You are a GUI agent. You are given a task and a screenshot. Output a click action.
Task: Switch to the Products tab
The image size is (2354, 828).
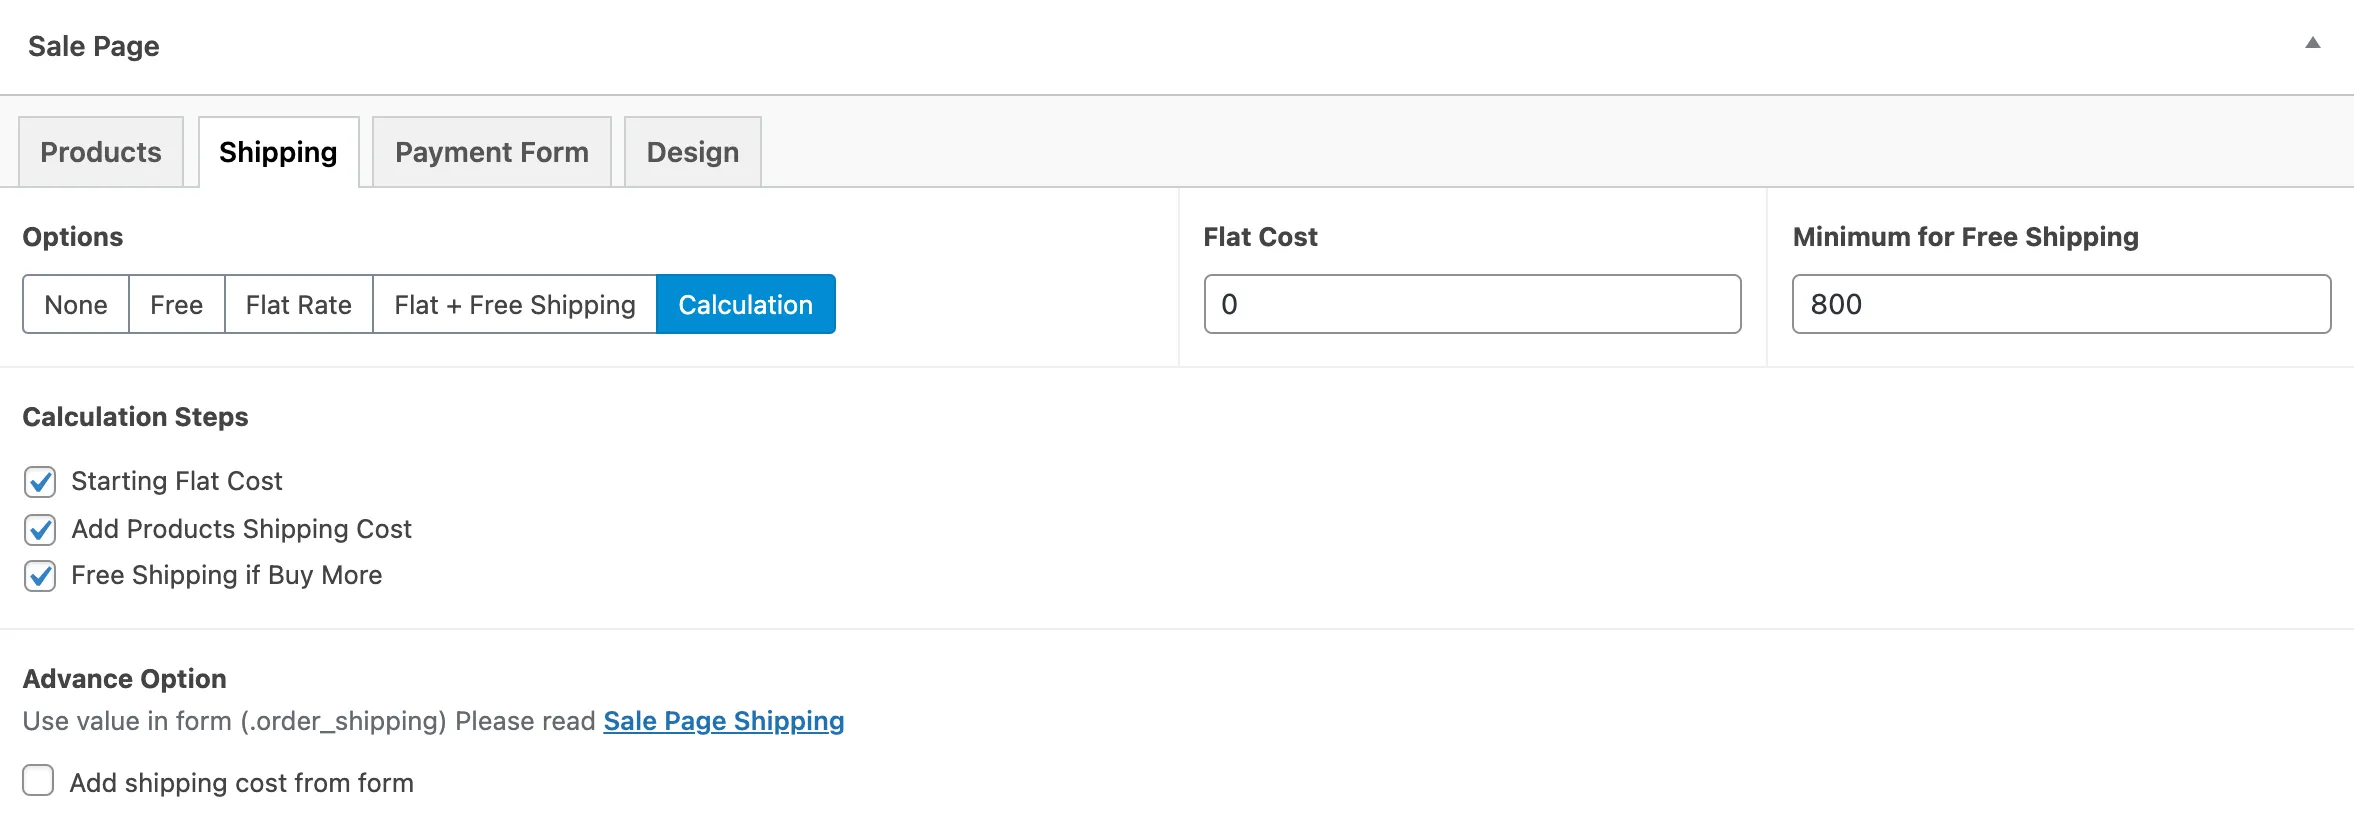pyautogui.click(x=101, y=152)
